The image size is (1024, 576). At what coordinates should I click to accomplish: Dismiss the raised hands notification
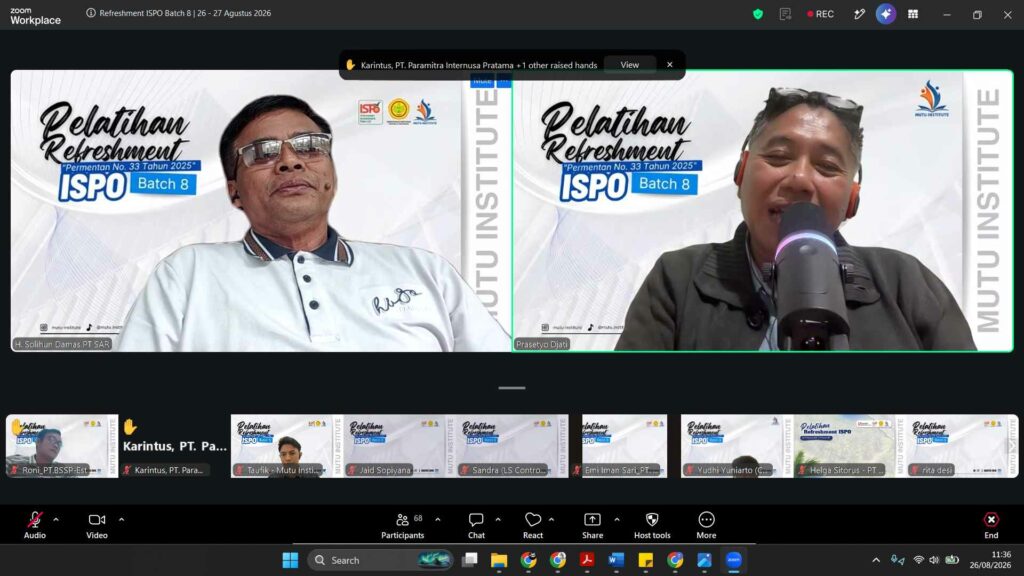669,65
